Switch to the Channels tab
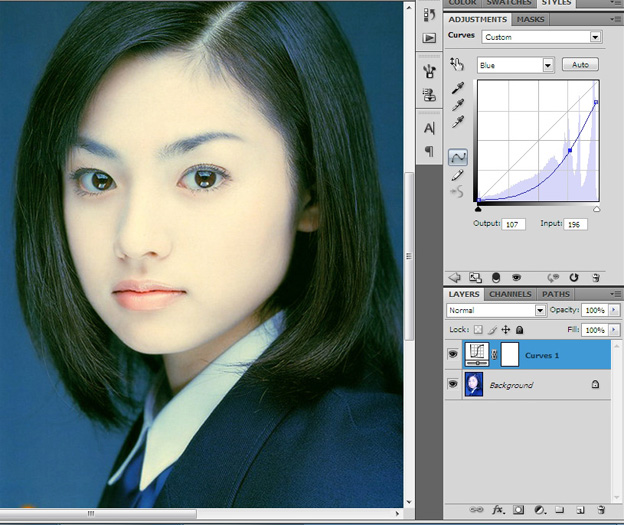 pyautogui.click(x=510, y=294)
